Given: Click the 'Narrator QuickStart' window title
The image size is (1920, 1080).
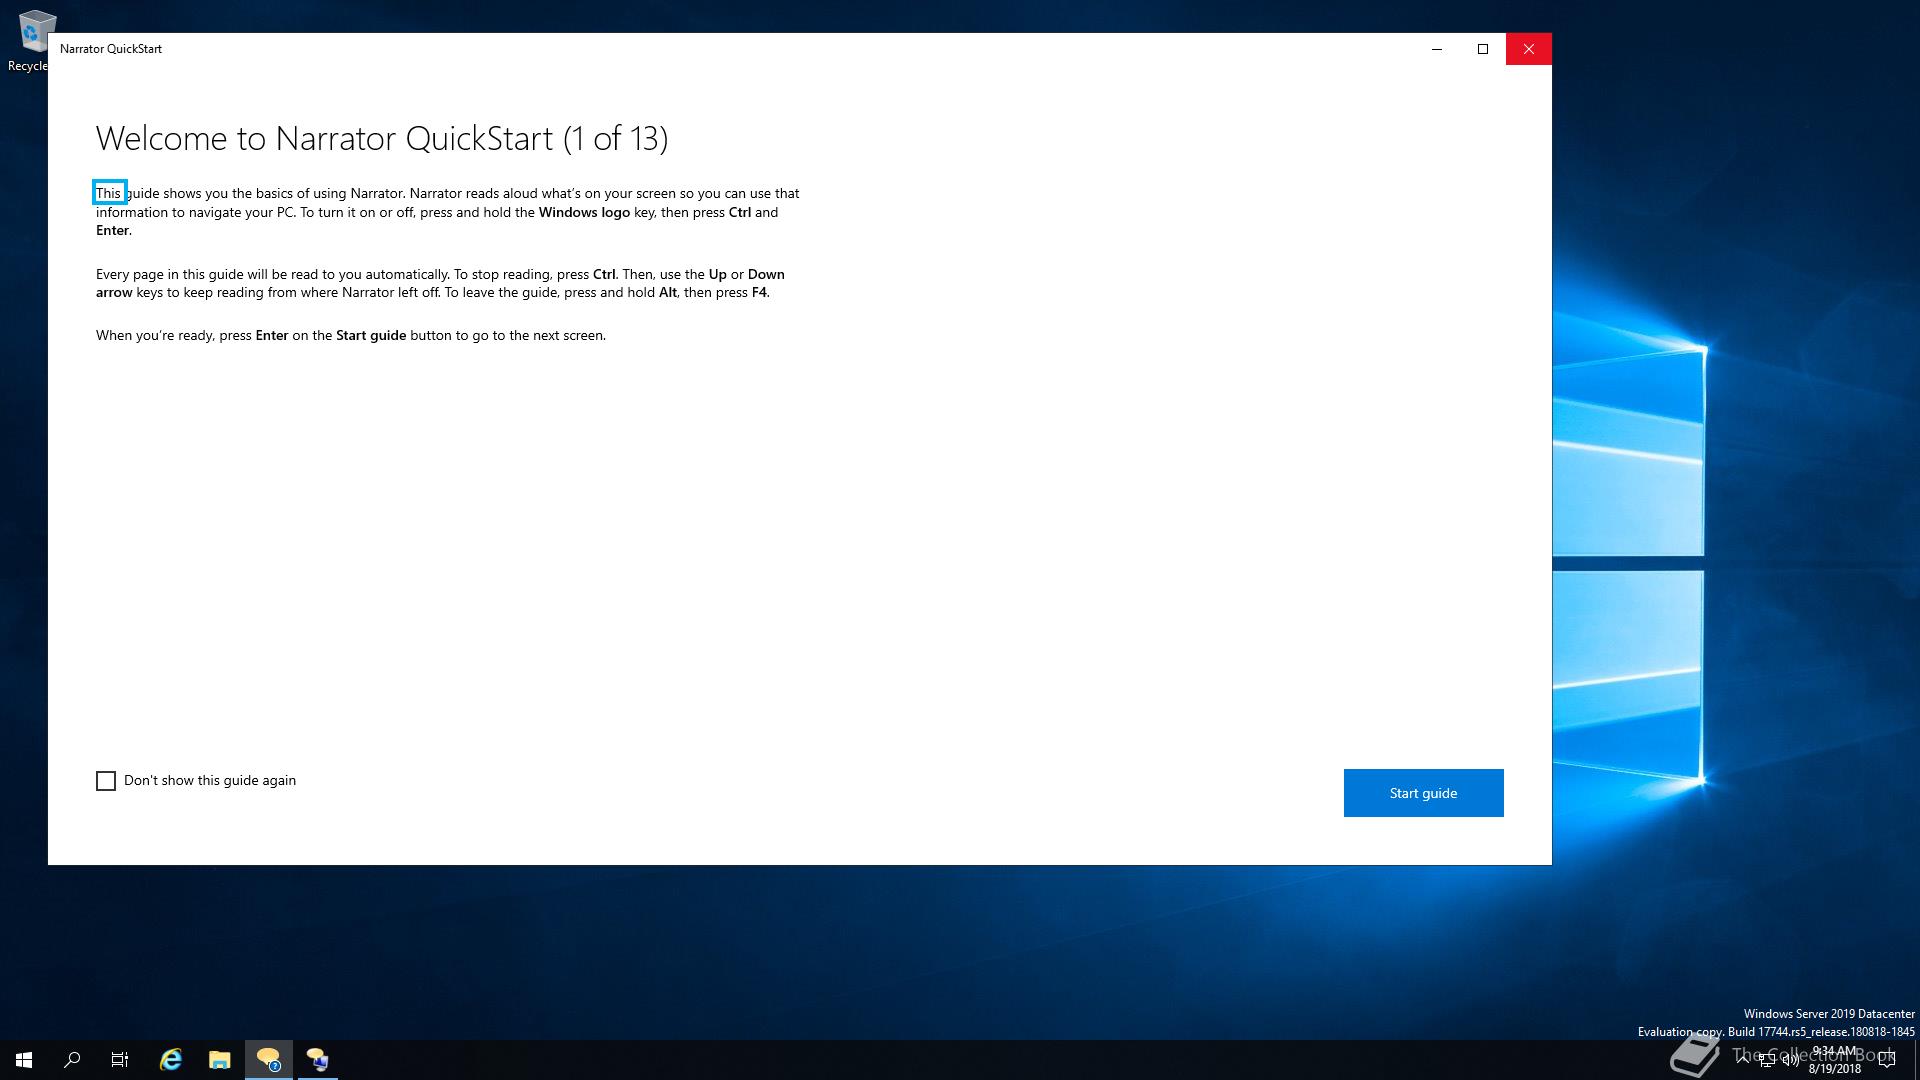Looking at the screenshot, I should pyautogui.click(x=111, y=49).
